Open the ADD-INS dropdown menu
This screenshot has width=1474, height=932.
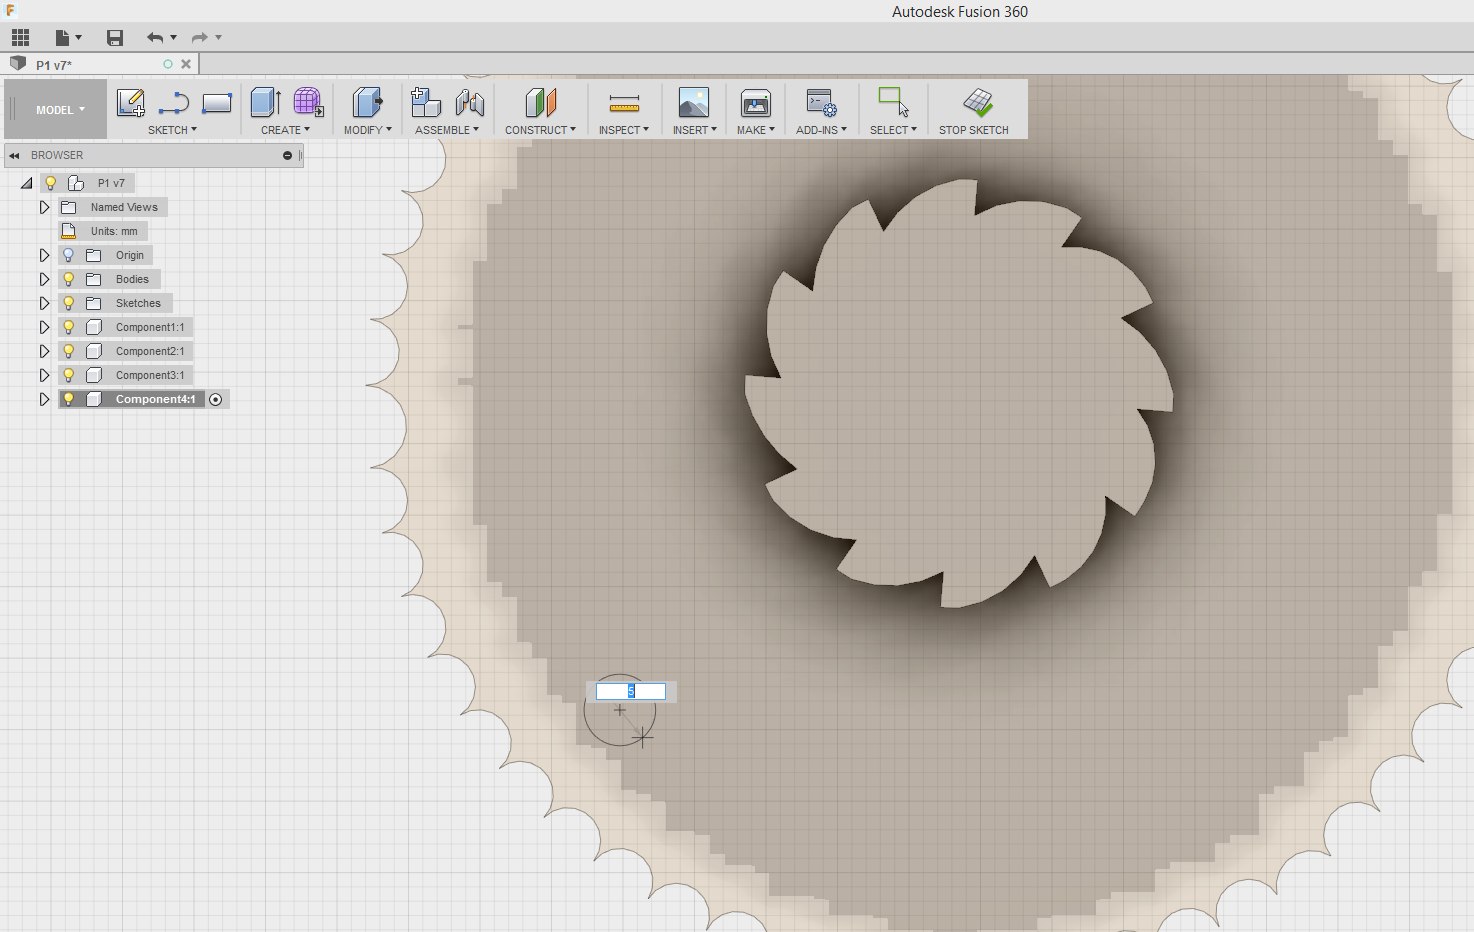click(822, 130)
